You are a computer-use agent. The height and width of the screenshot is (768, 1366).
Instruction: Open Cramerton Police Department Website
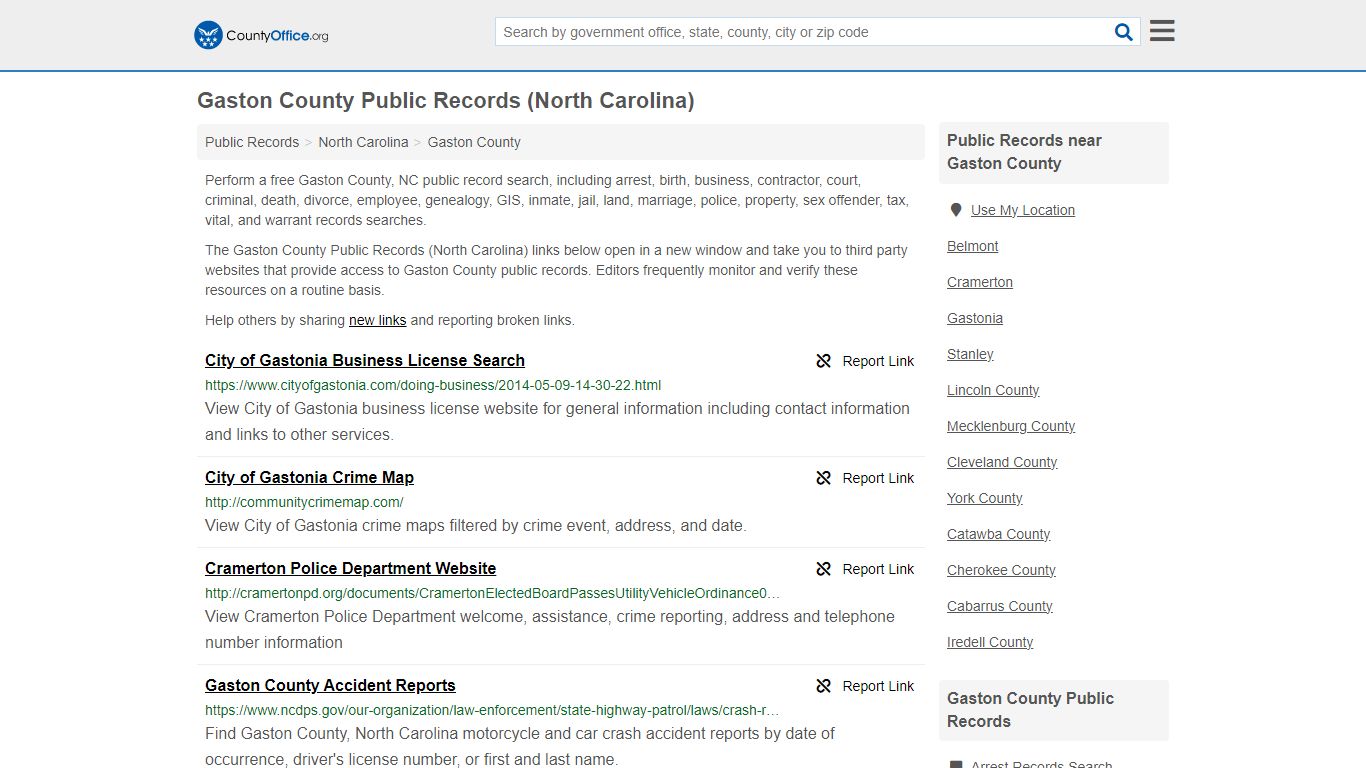(x=350, y=568)
